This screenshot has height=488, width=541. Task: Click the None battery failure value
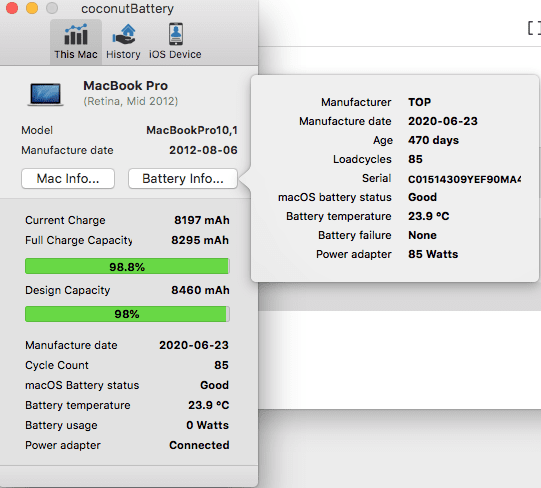pyautogui.click(x=422, y=235)
